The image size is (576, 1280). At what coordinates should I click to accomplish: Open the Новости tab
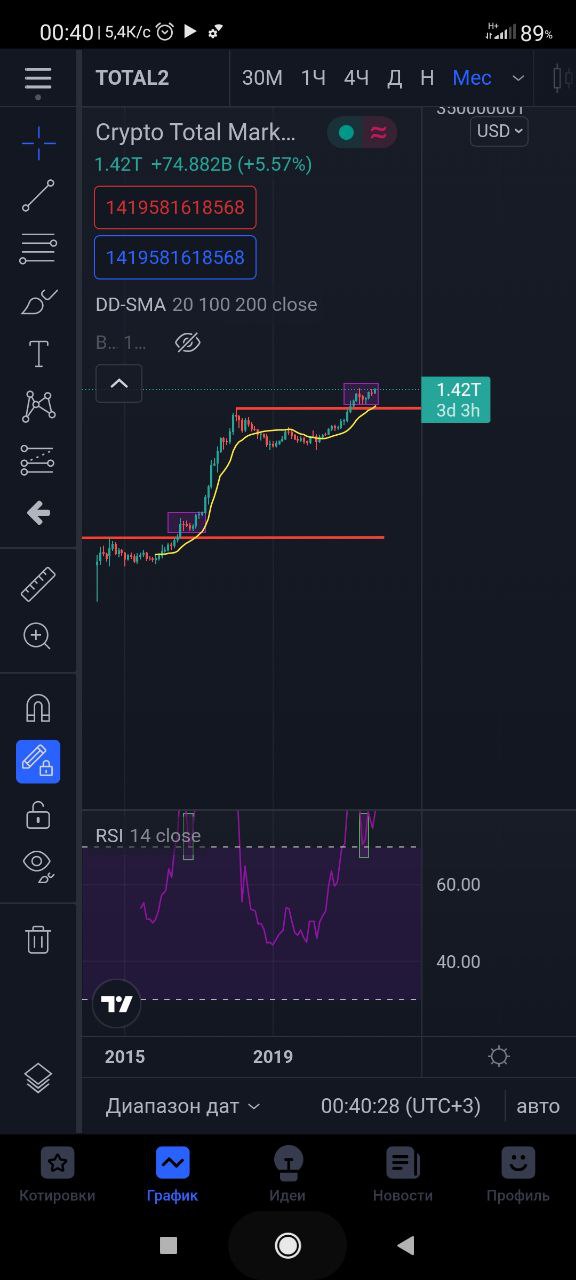pos(403,1176)
